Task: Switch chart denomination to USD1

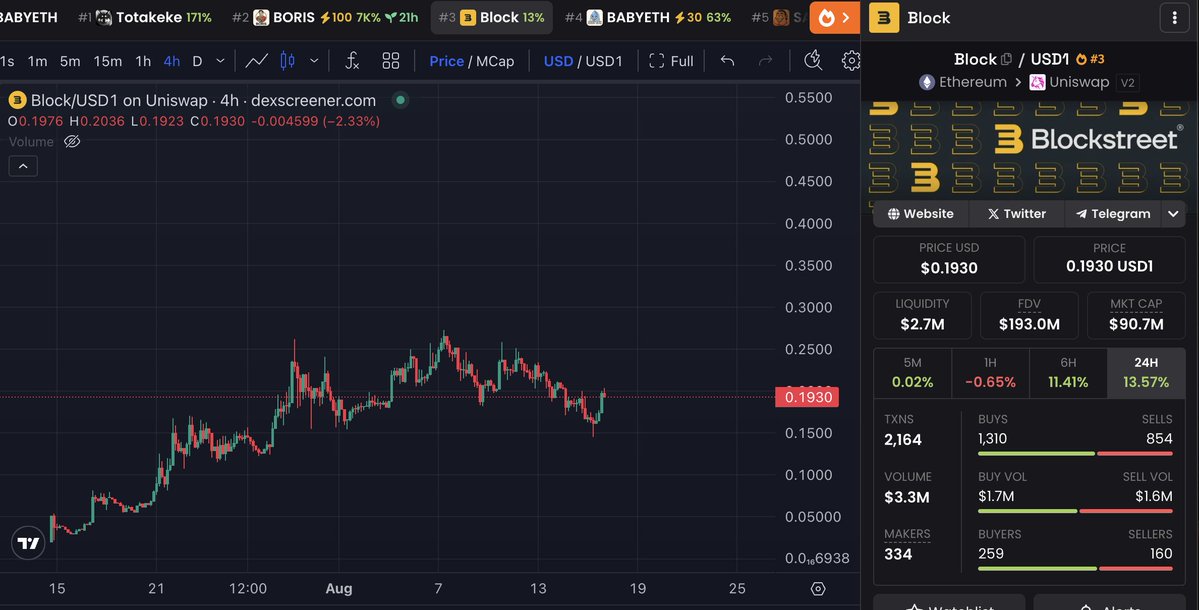Action: point(604,61)
